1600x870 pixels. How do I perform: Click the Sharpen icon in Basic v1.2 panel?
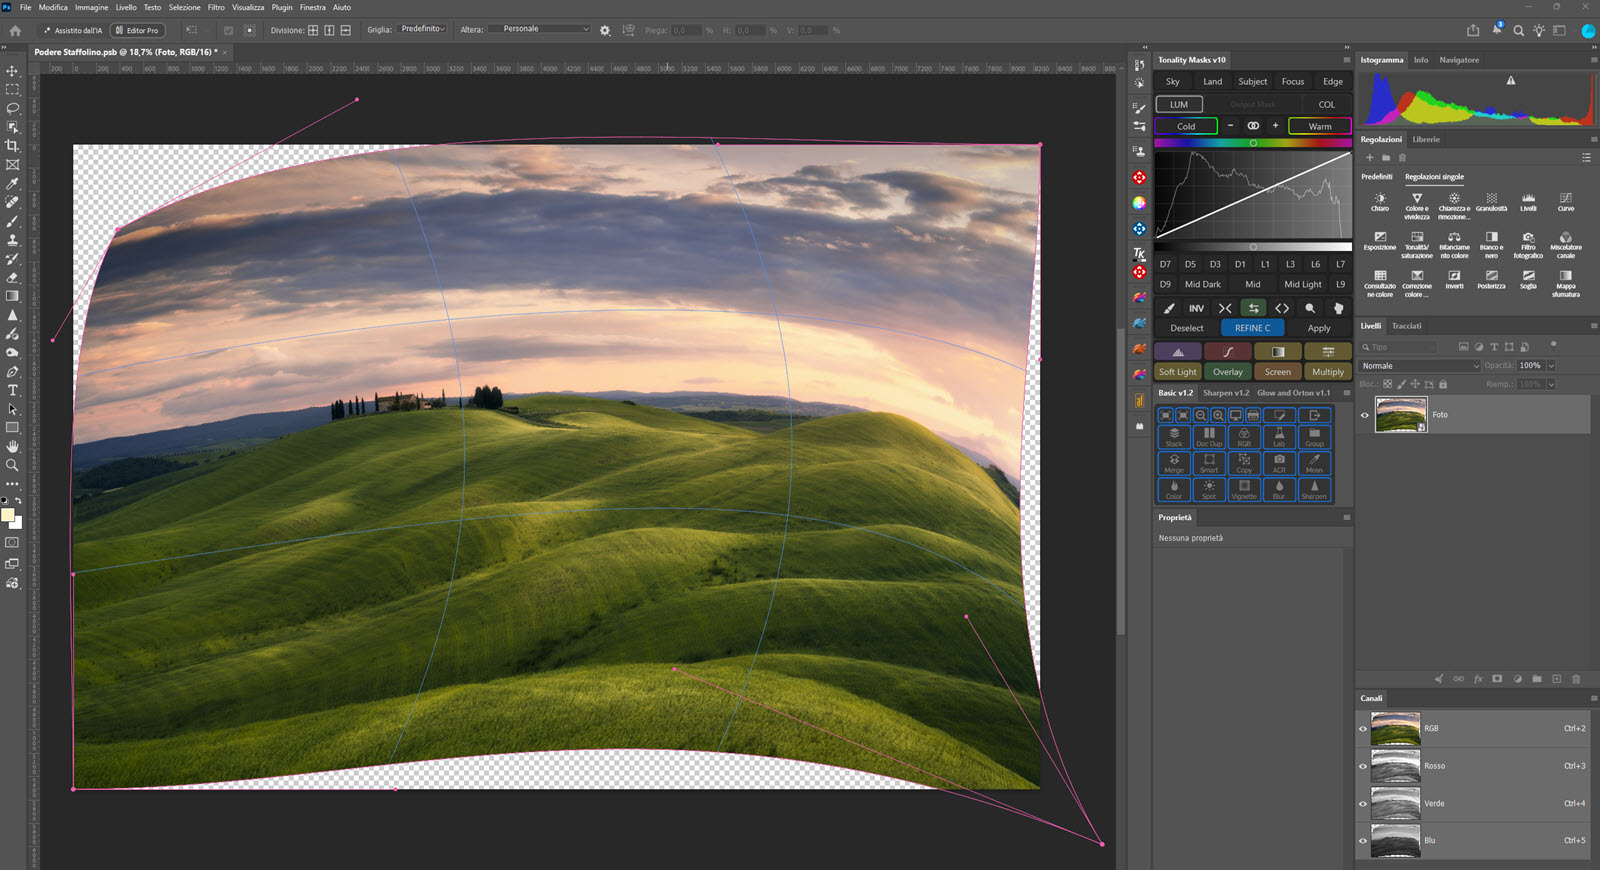[1314, 490]
